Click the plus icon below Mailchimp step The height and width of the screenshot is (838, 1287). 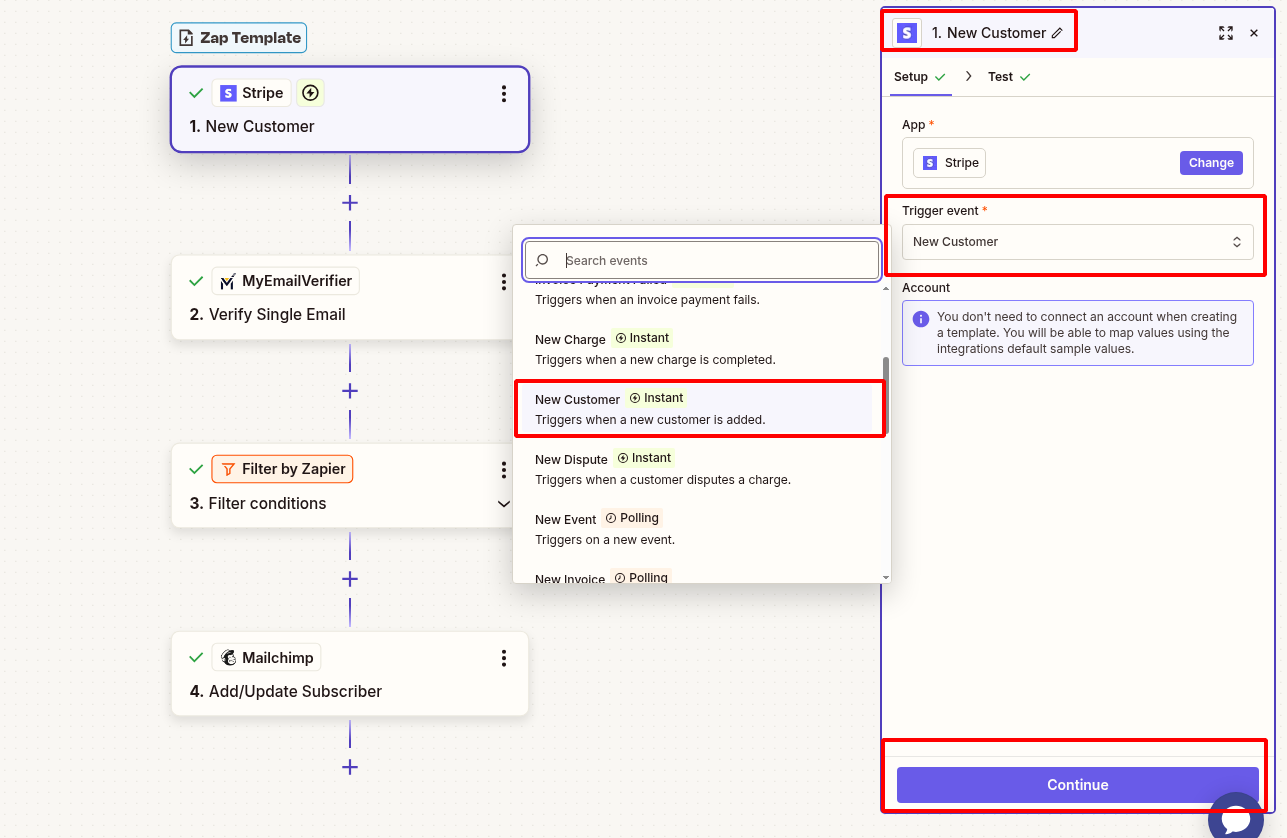tap(349, 767)
